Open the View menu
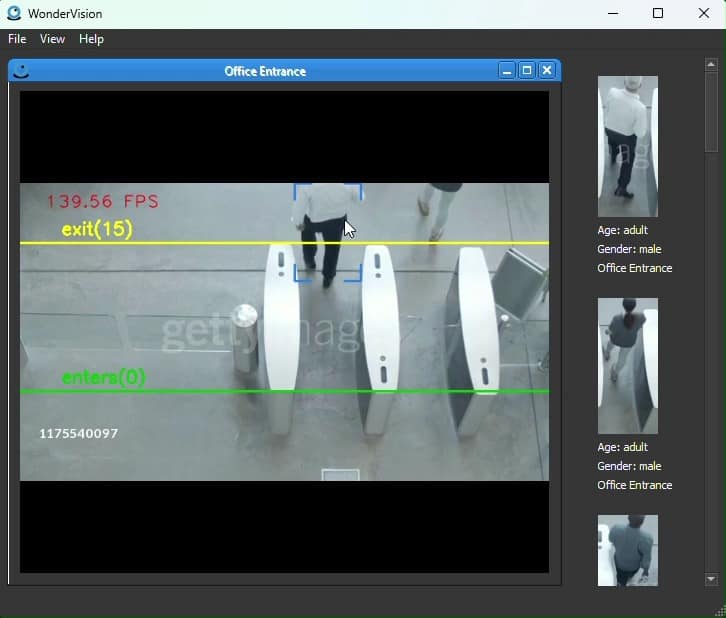This screenshot has width=726, height=618. 52,39
